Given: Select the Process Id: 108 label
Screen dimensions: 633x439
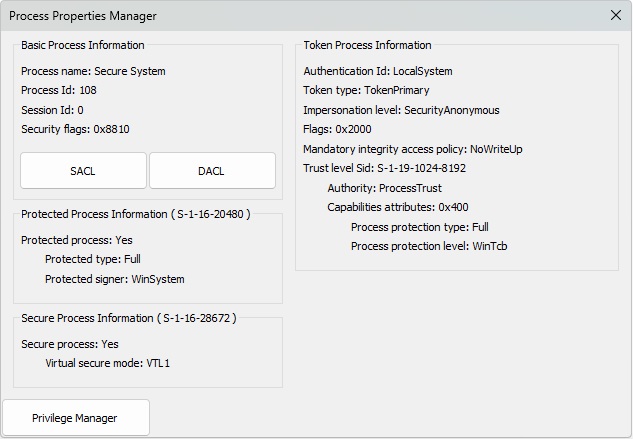Looking at the screenshot, I should point(59,91).
